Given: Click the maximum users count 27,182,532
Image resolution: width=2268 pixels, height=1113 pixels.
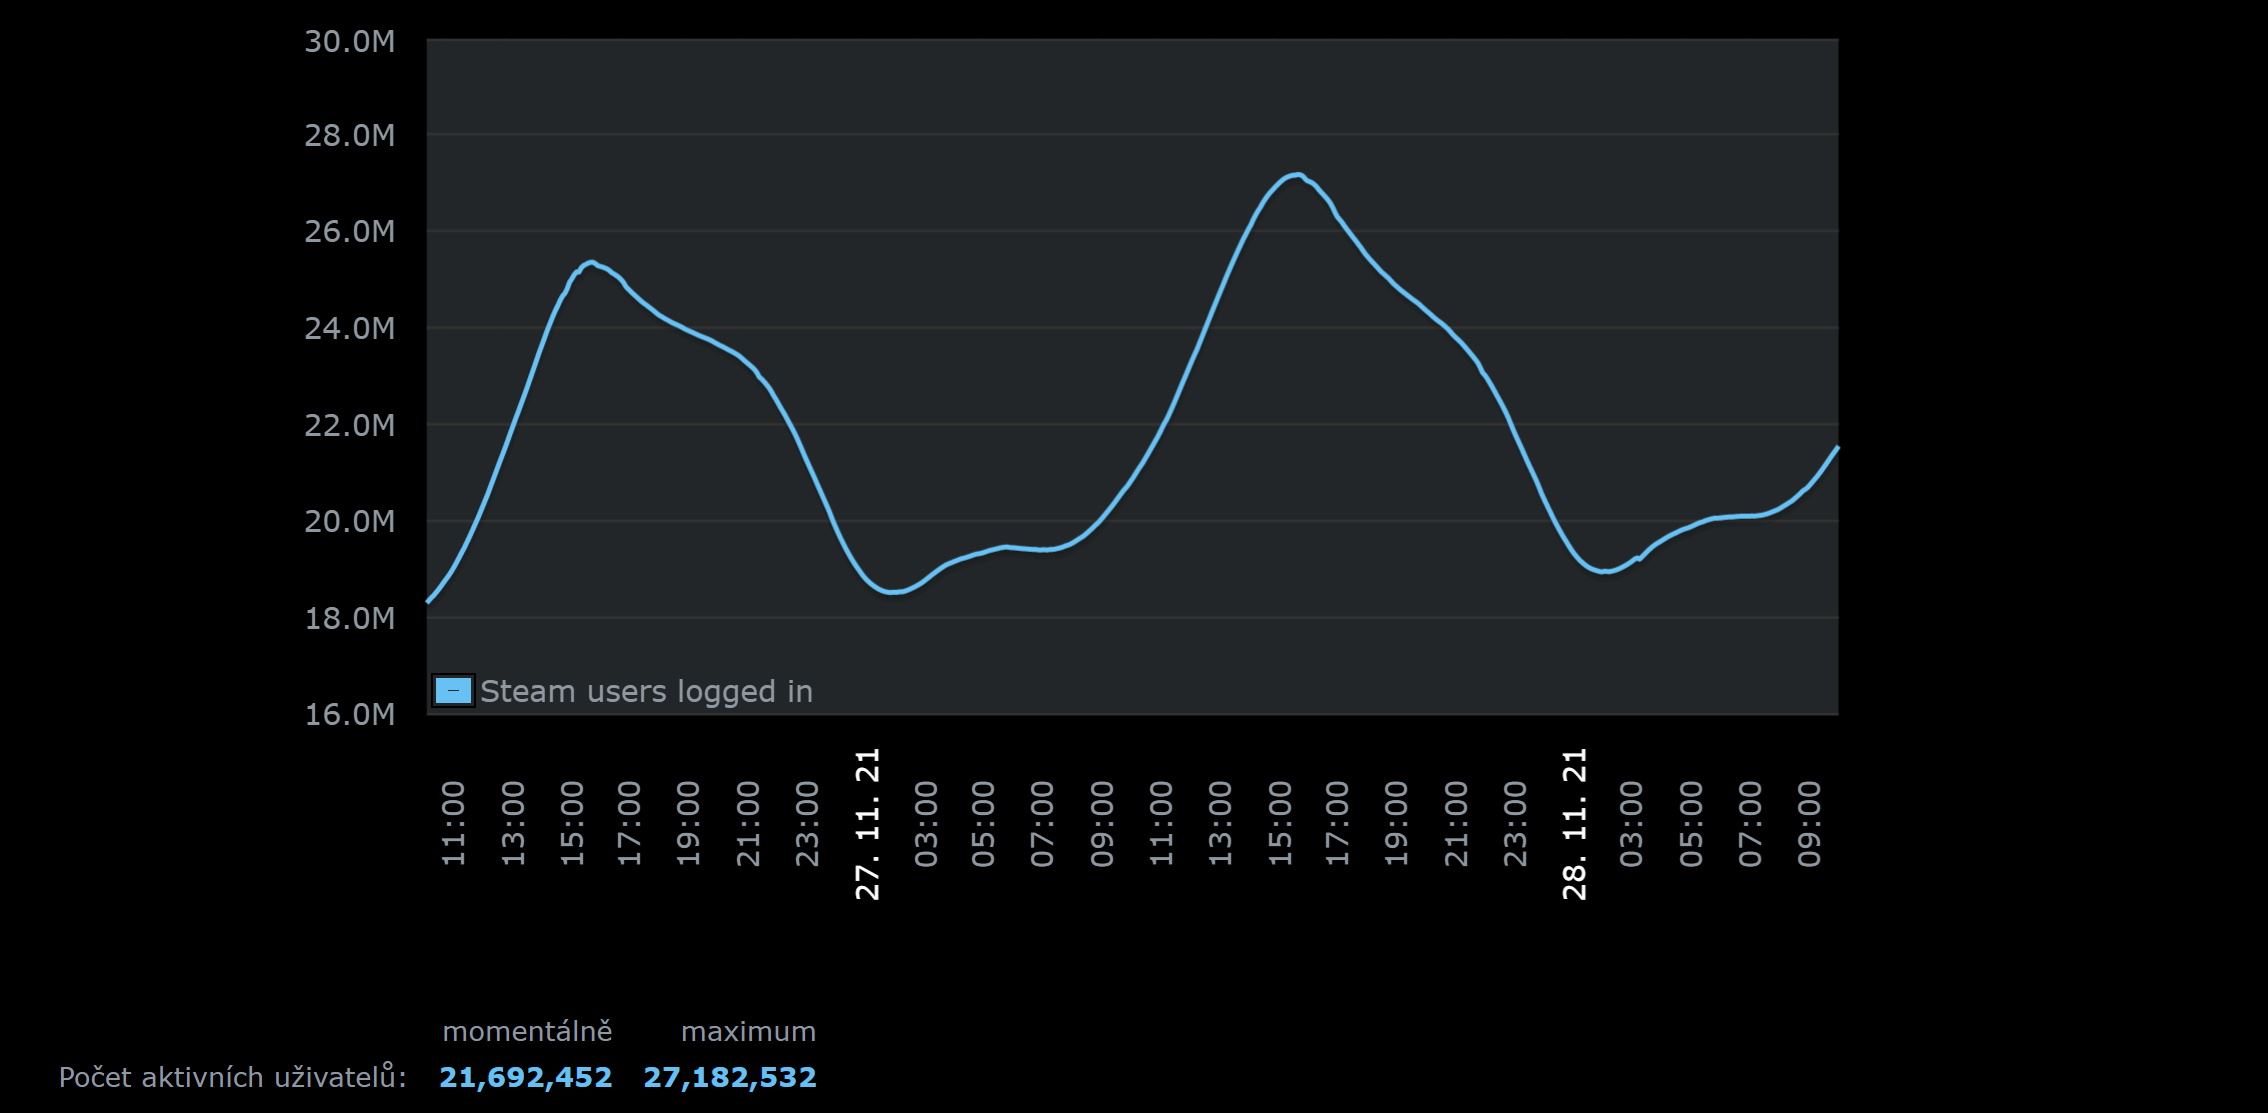Looking at the screenshot, I should pyautogui.click(x=729, y=1077).
